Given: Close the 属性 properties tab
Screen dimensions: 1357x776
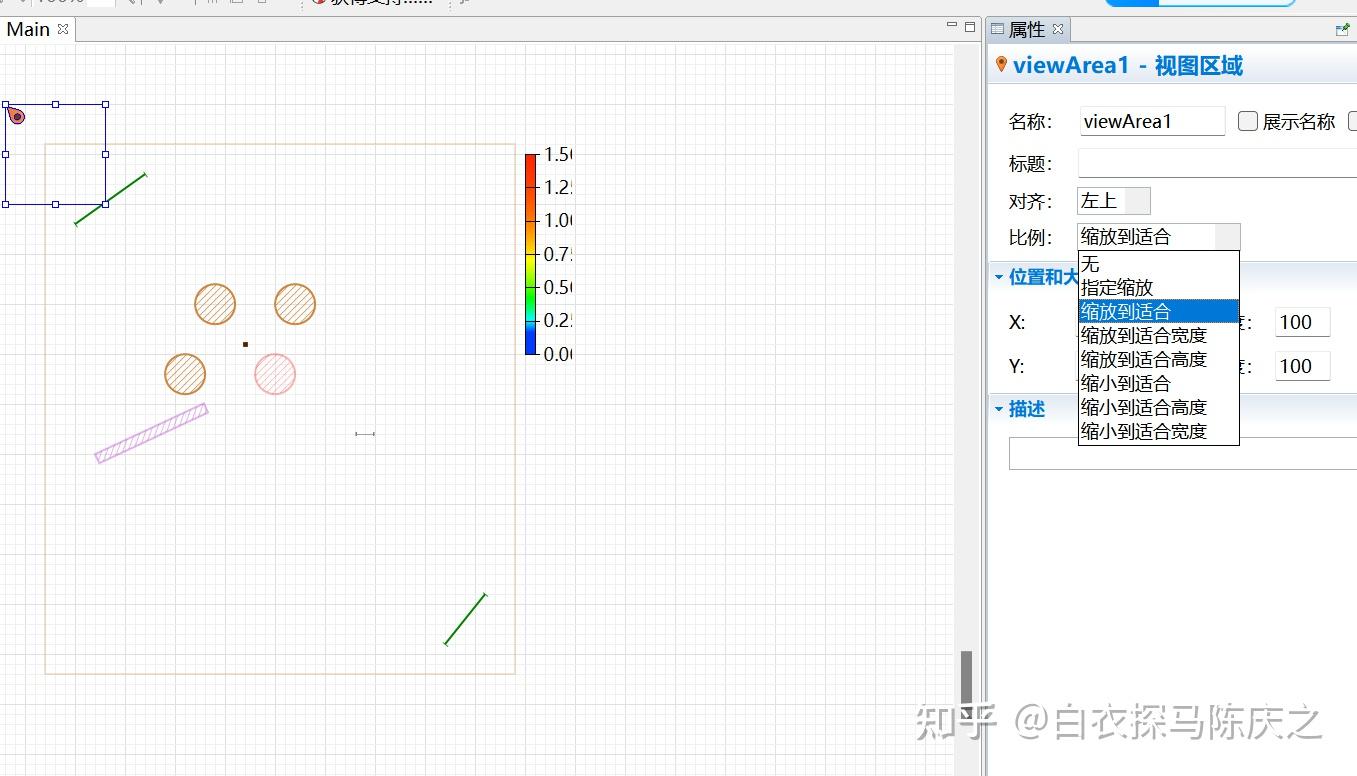Looking at the screenshot, I should pos(1058,29).
